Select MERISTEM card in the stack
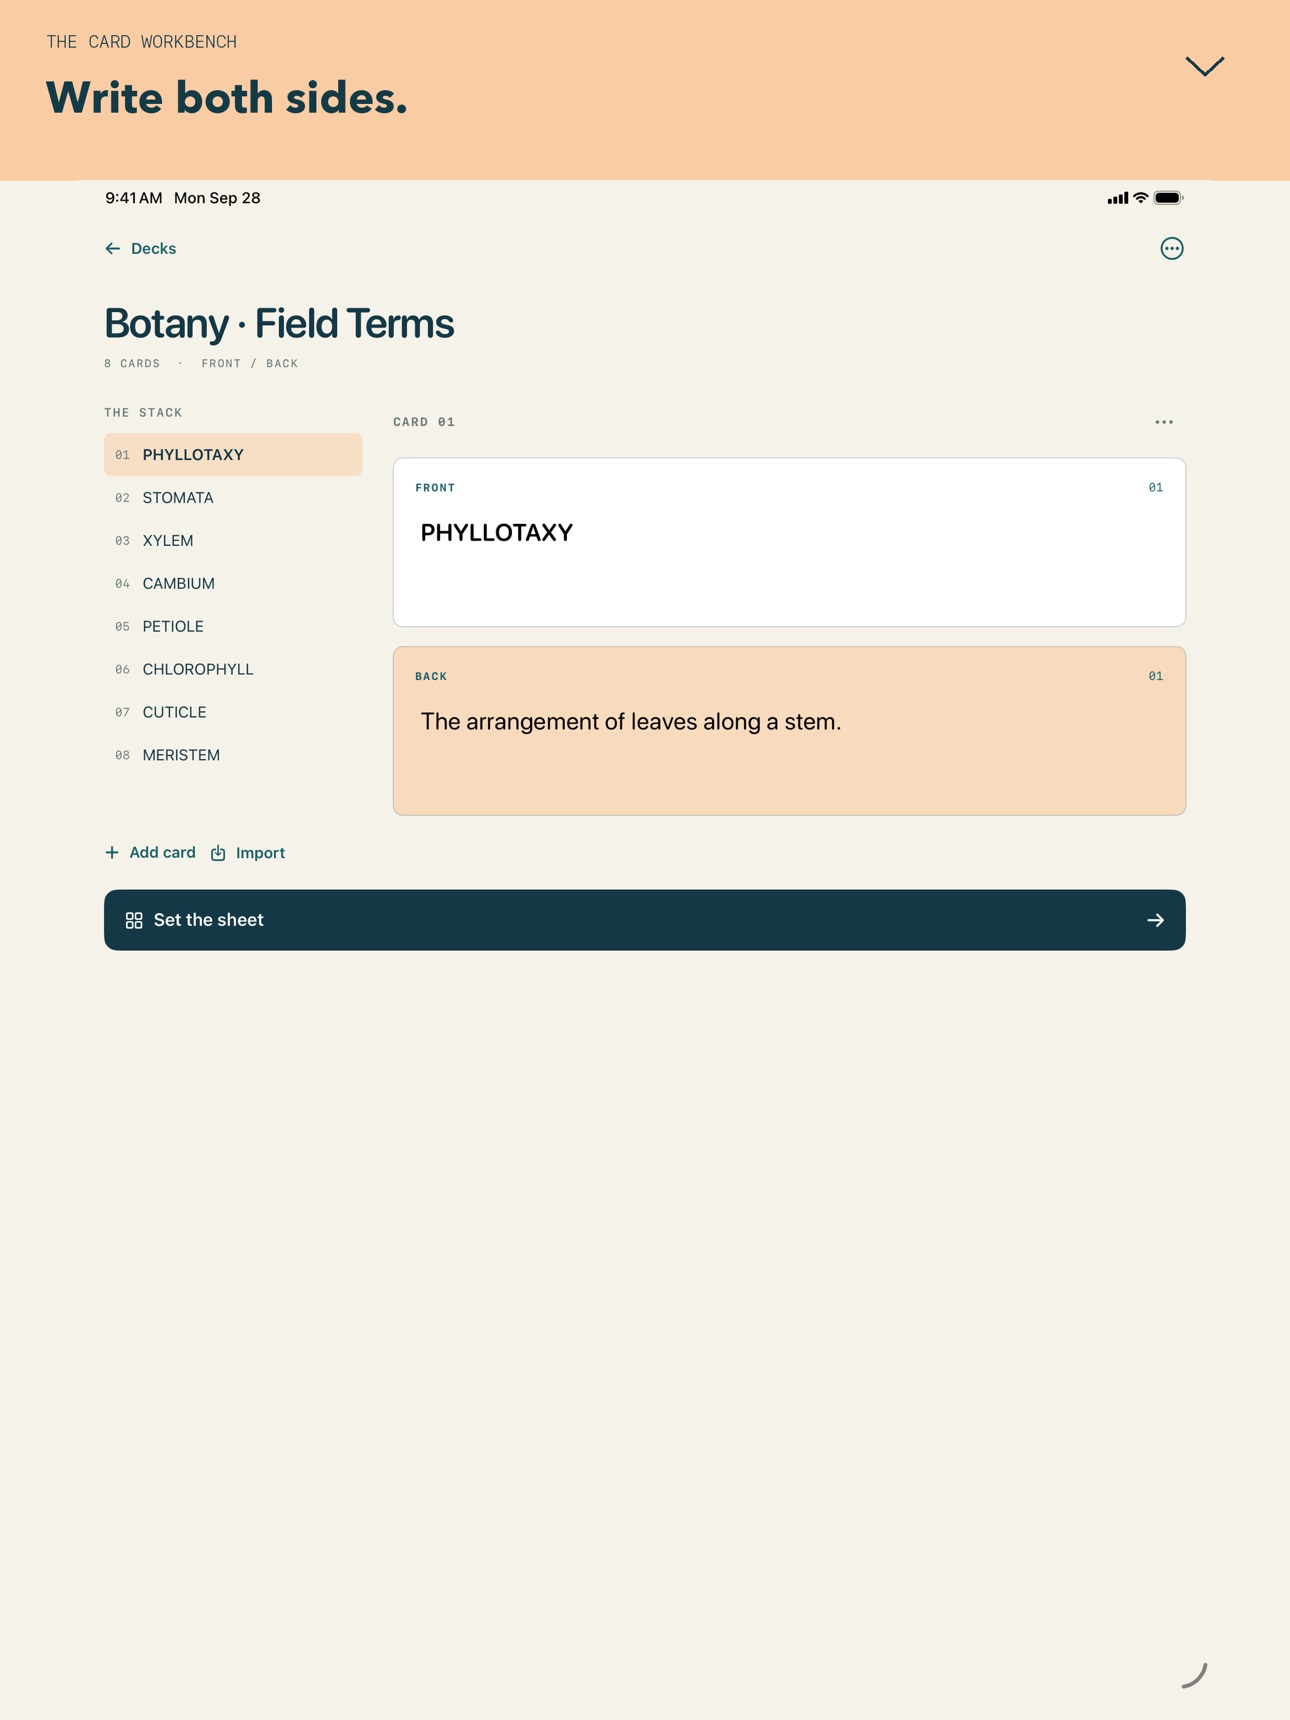The height and width of the screenshot is (1720, 1290). (233, 756)
